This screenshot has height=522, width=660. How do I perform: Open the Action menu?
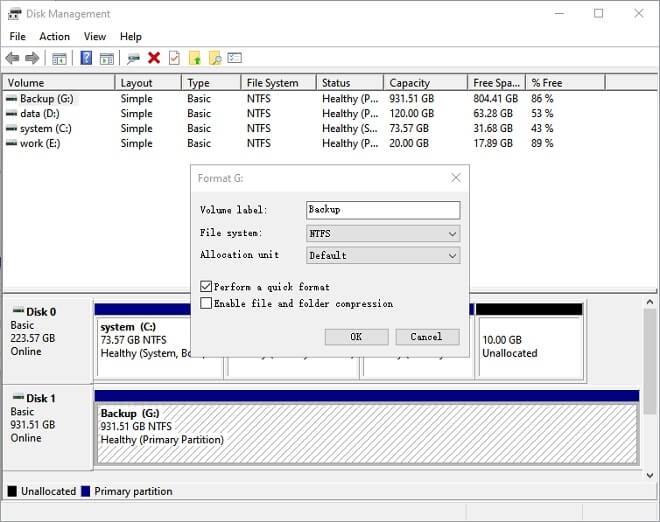coord(55,37)
